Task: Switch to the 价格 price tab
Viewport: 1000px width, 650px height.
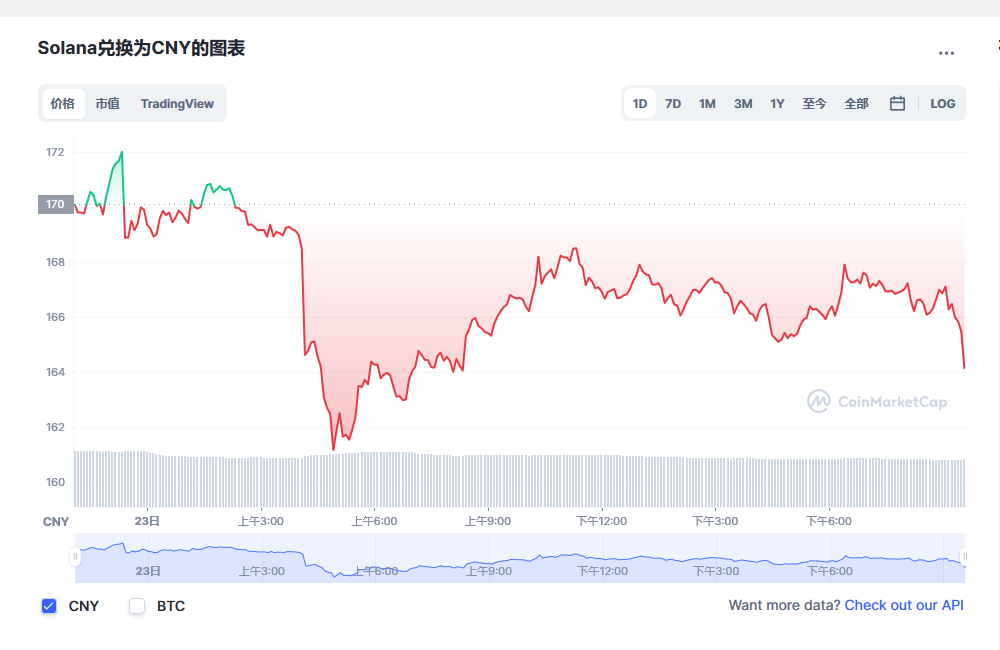Action: tap(62, 103)
